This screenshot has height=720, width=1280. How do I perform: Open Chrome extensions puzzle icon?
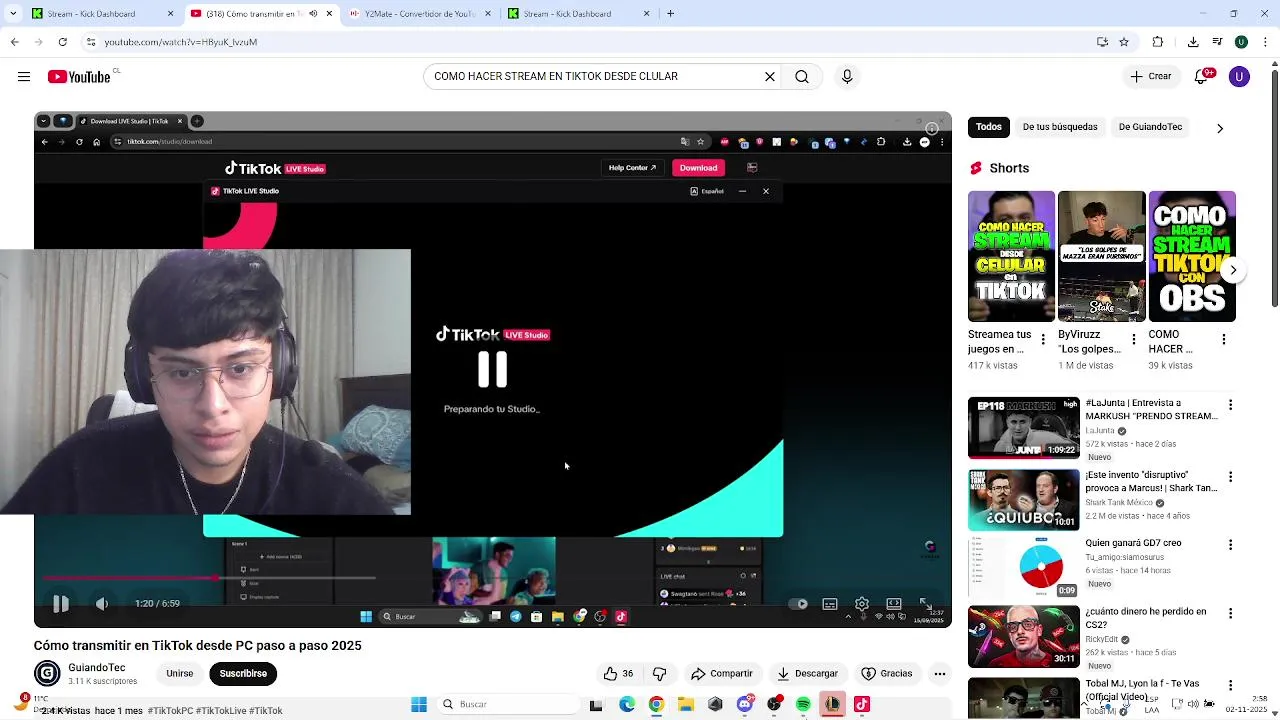tap(1158, 42)
